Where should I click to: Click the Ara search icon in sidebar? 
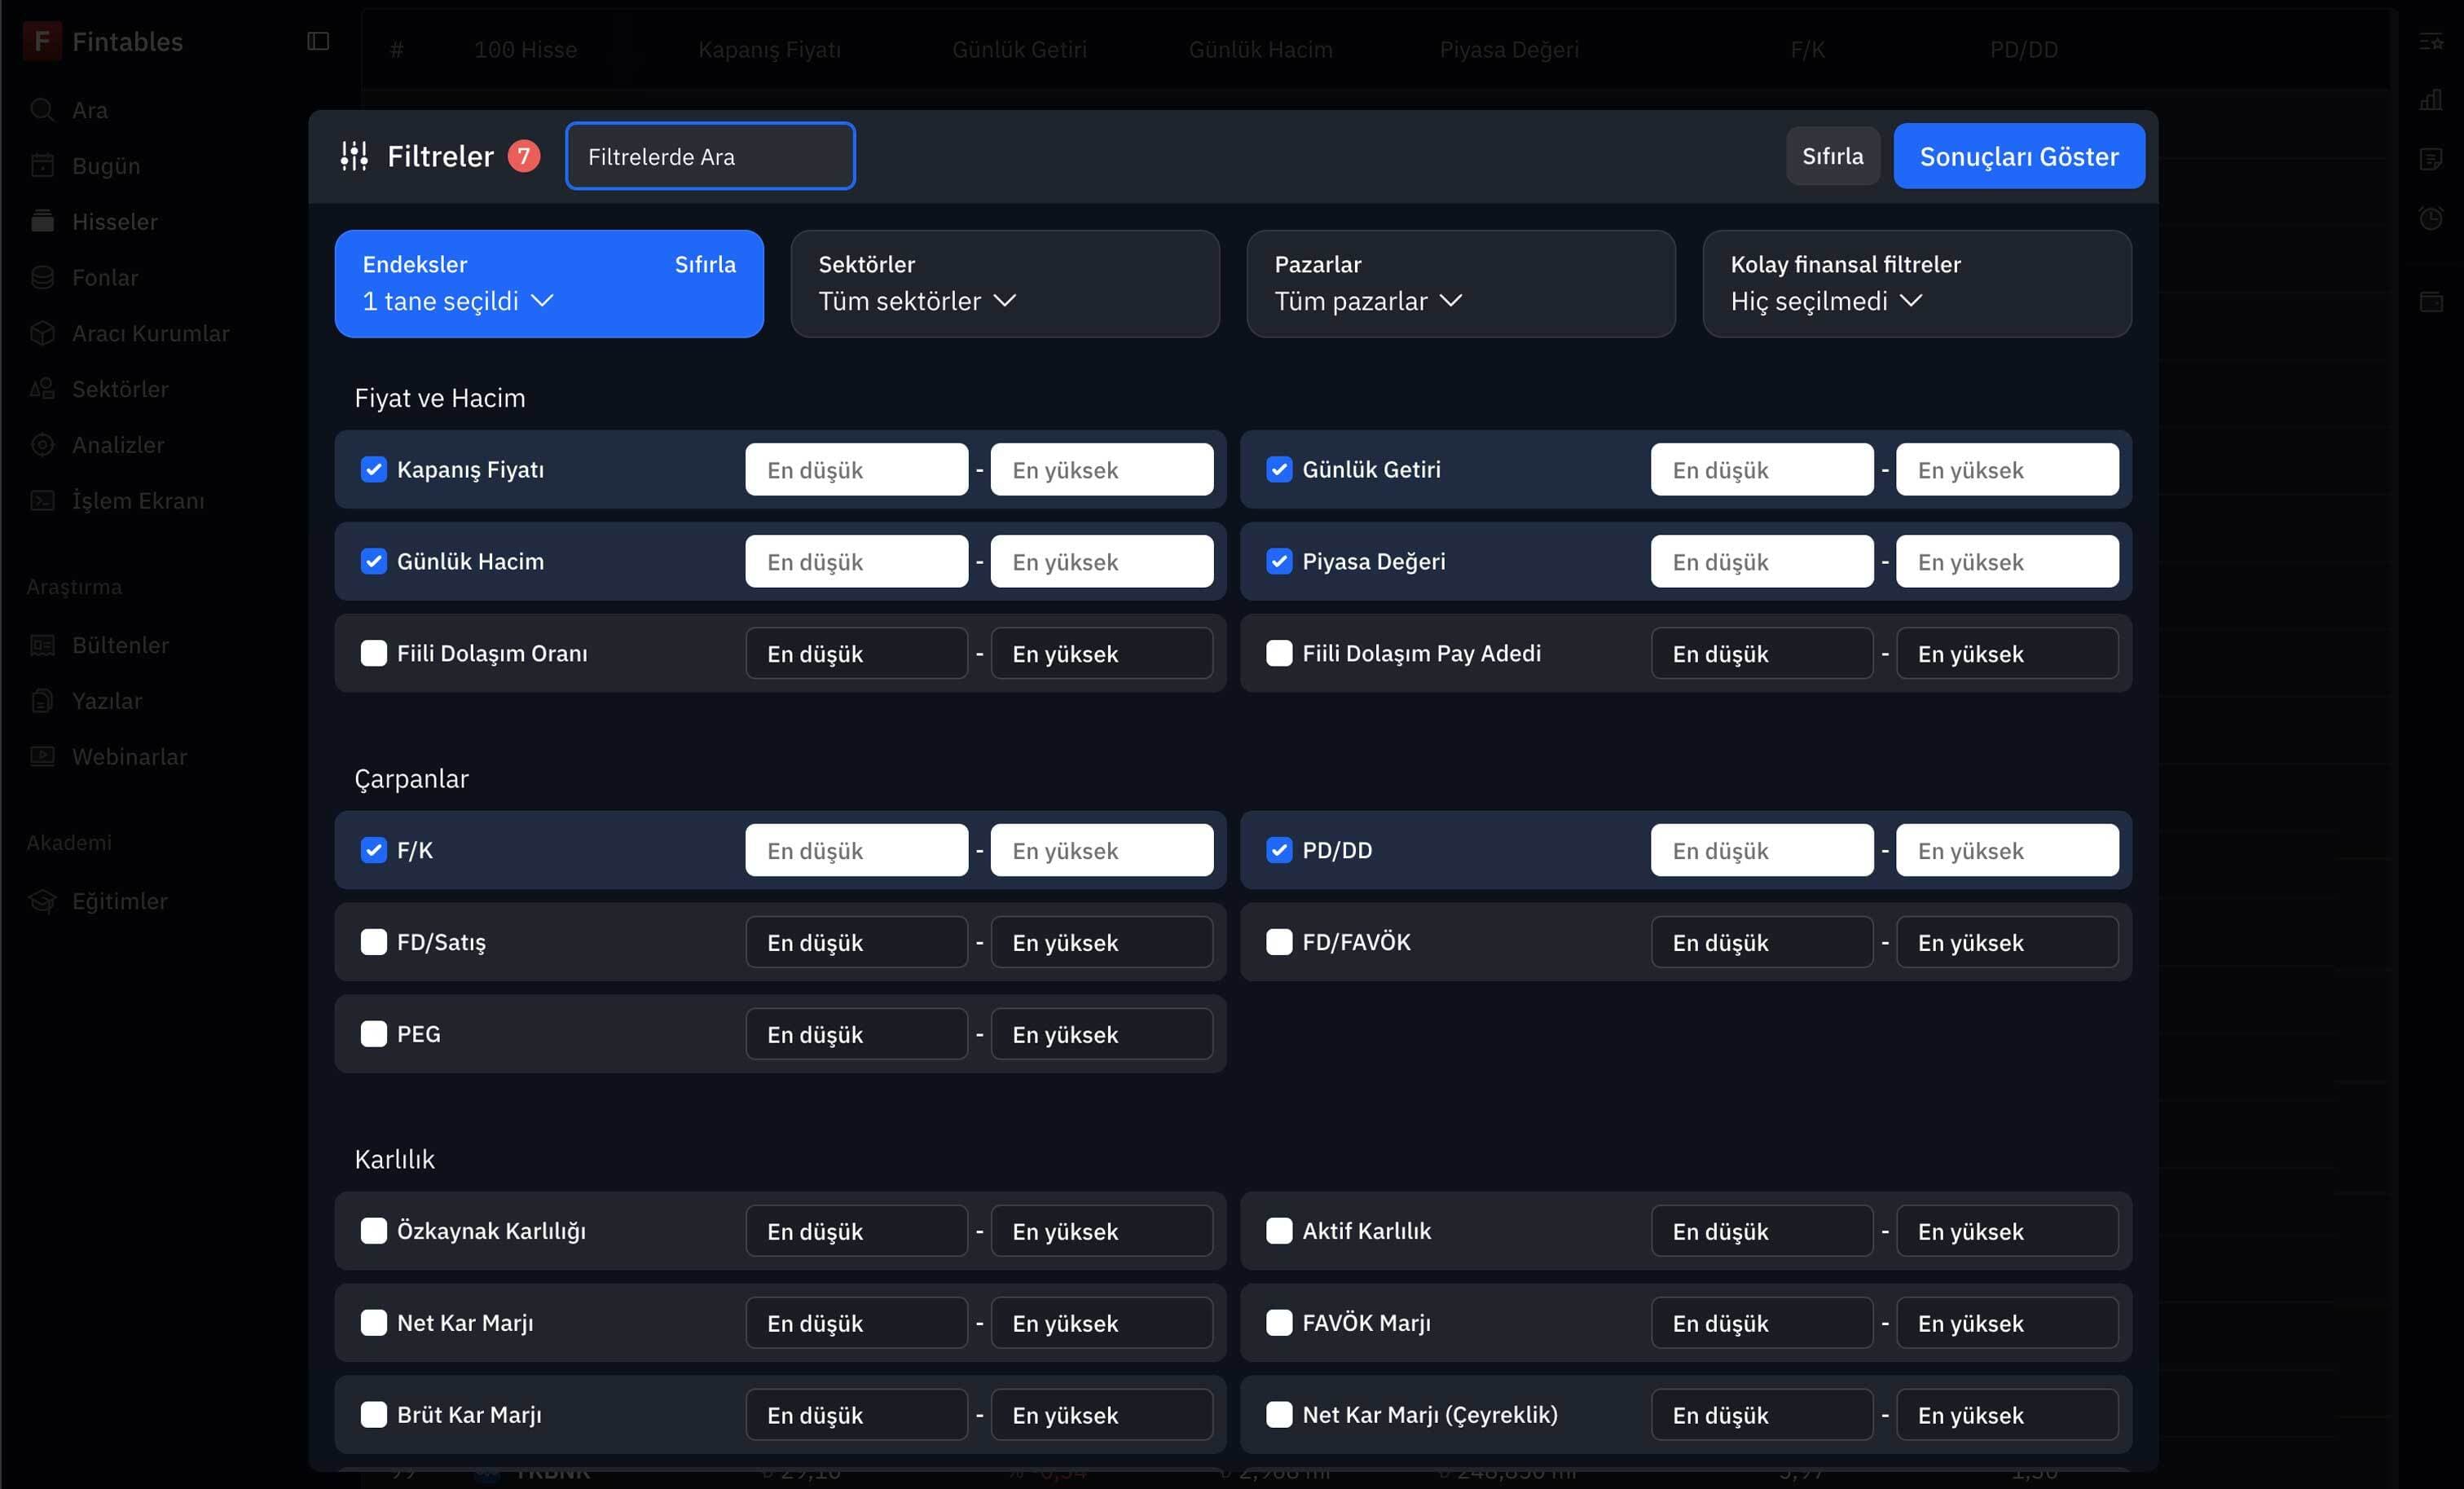tap(42, 110)
